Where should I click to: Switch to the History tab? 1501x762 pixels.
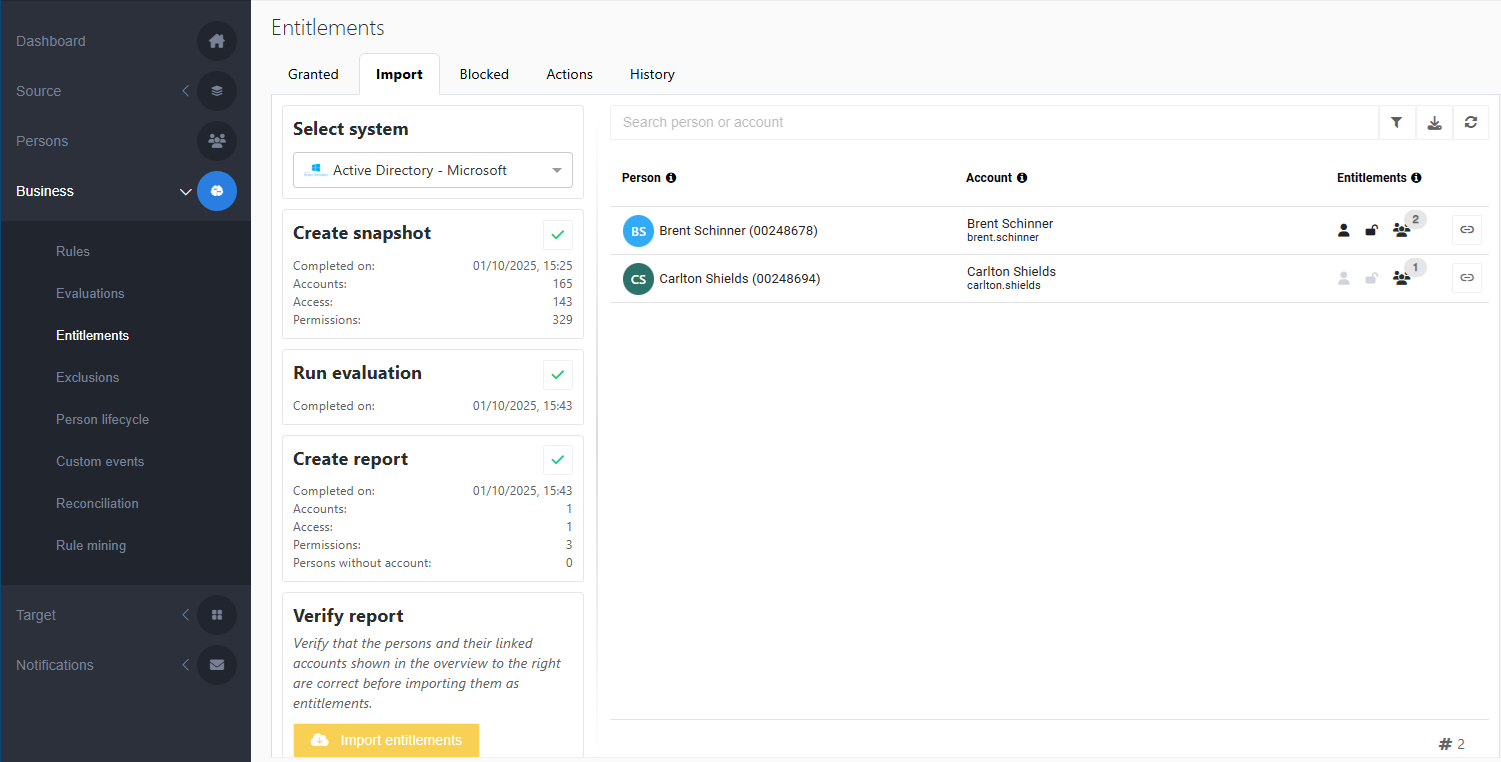(x=652, y=75)
